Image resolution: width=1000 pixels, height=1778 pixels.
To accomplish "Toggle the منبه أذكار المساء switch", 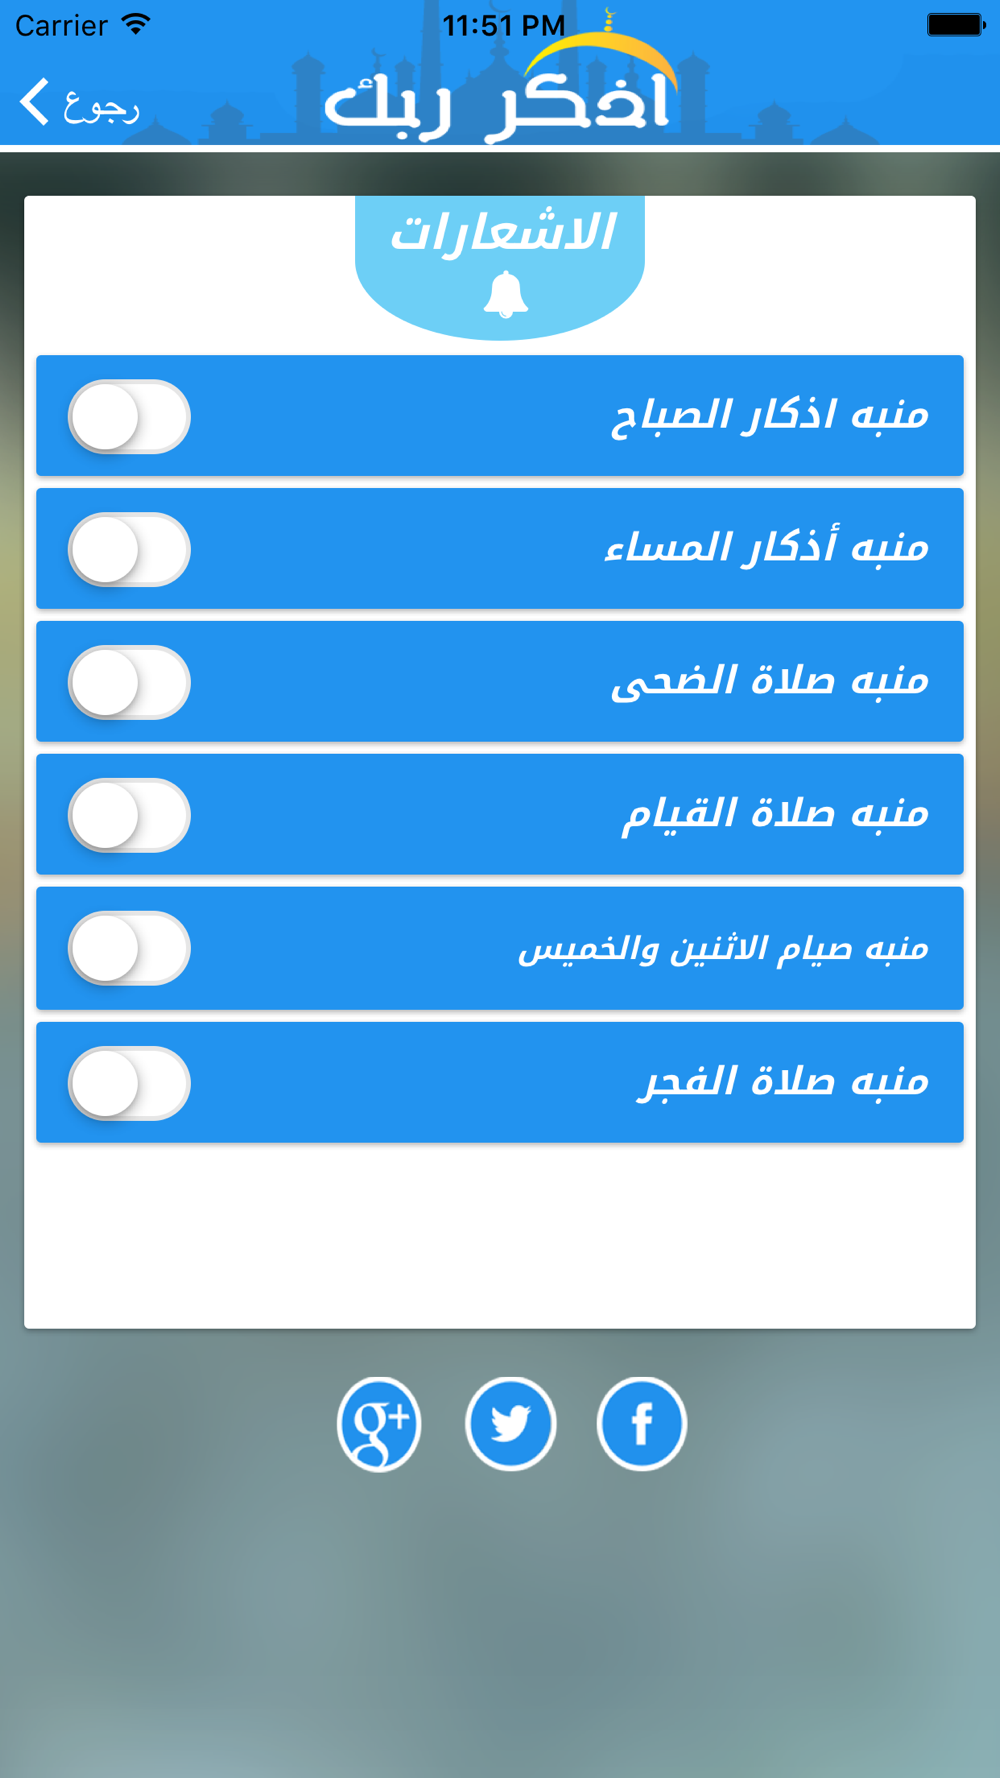I will (x=129, y=549).
